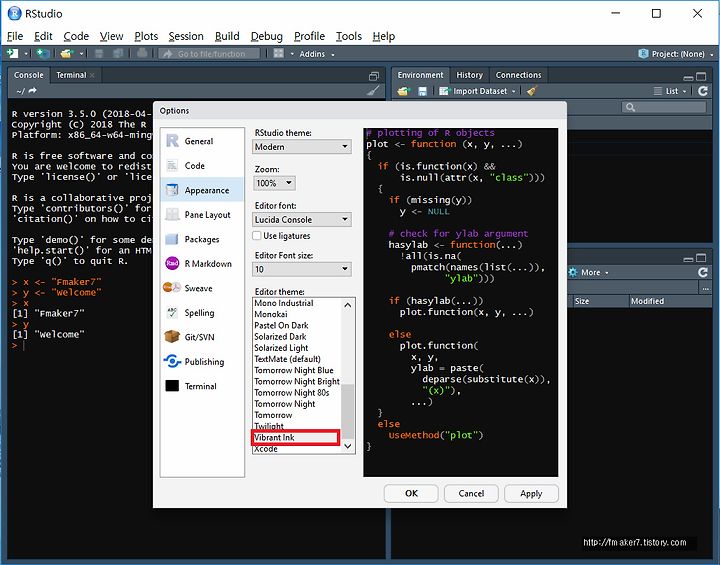Open List view dropdown in Environment
The width and height of the screenshot is (720, 565).
click(670, 91)
